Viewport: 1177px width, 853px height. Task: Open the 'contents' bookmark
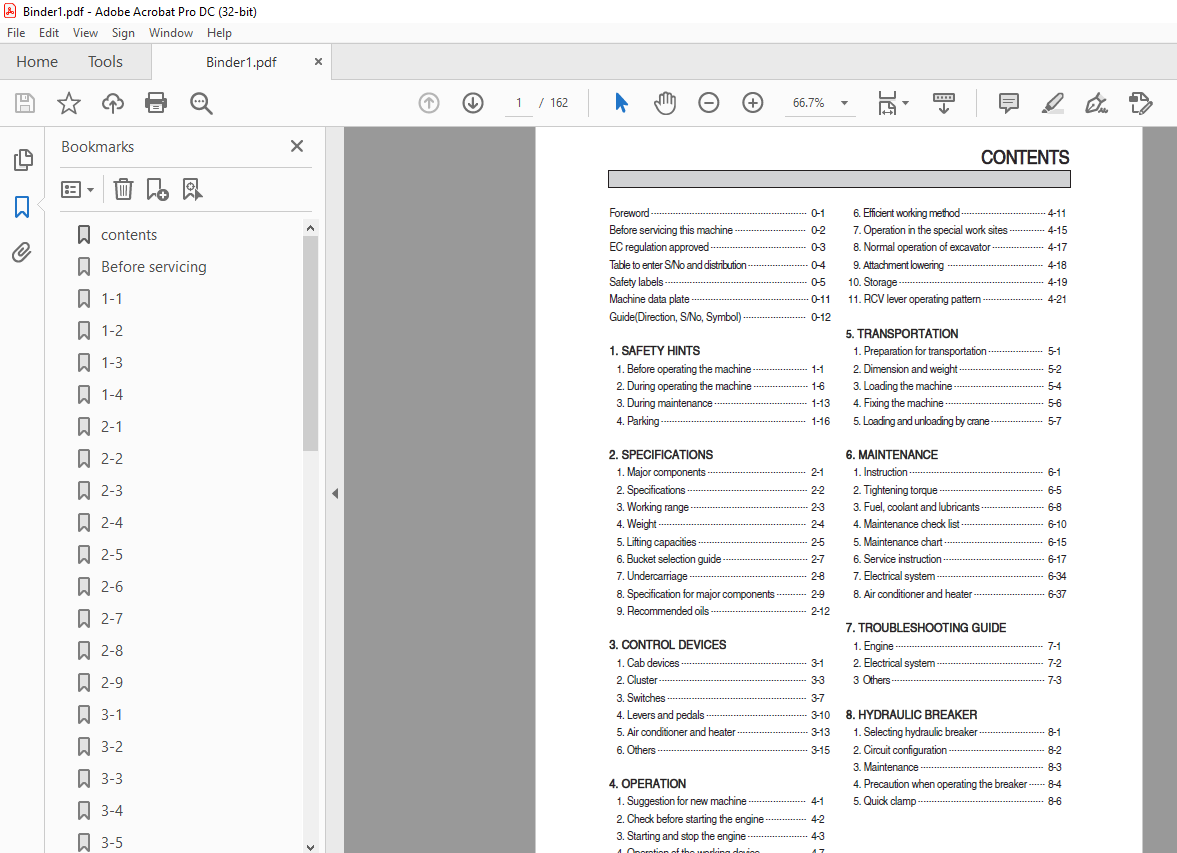[x=129, y=235]
